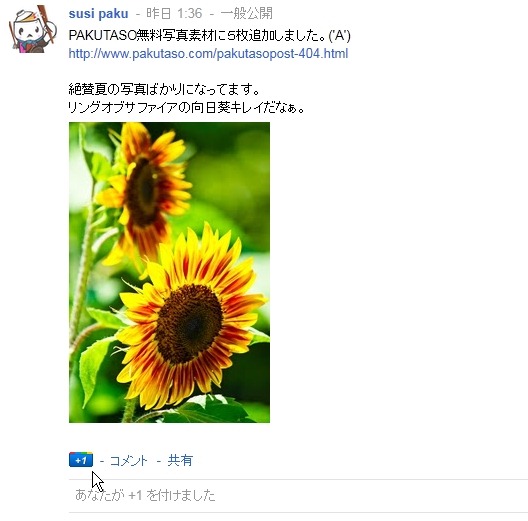This screenshot has width=528, height=521.
Task: Open the pakutasopost-404.html URL link
Action: 208,54
